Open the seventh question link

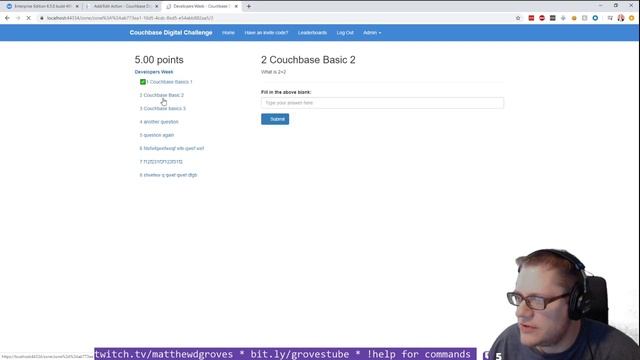tap(161, 162)
